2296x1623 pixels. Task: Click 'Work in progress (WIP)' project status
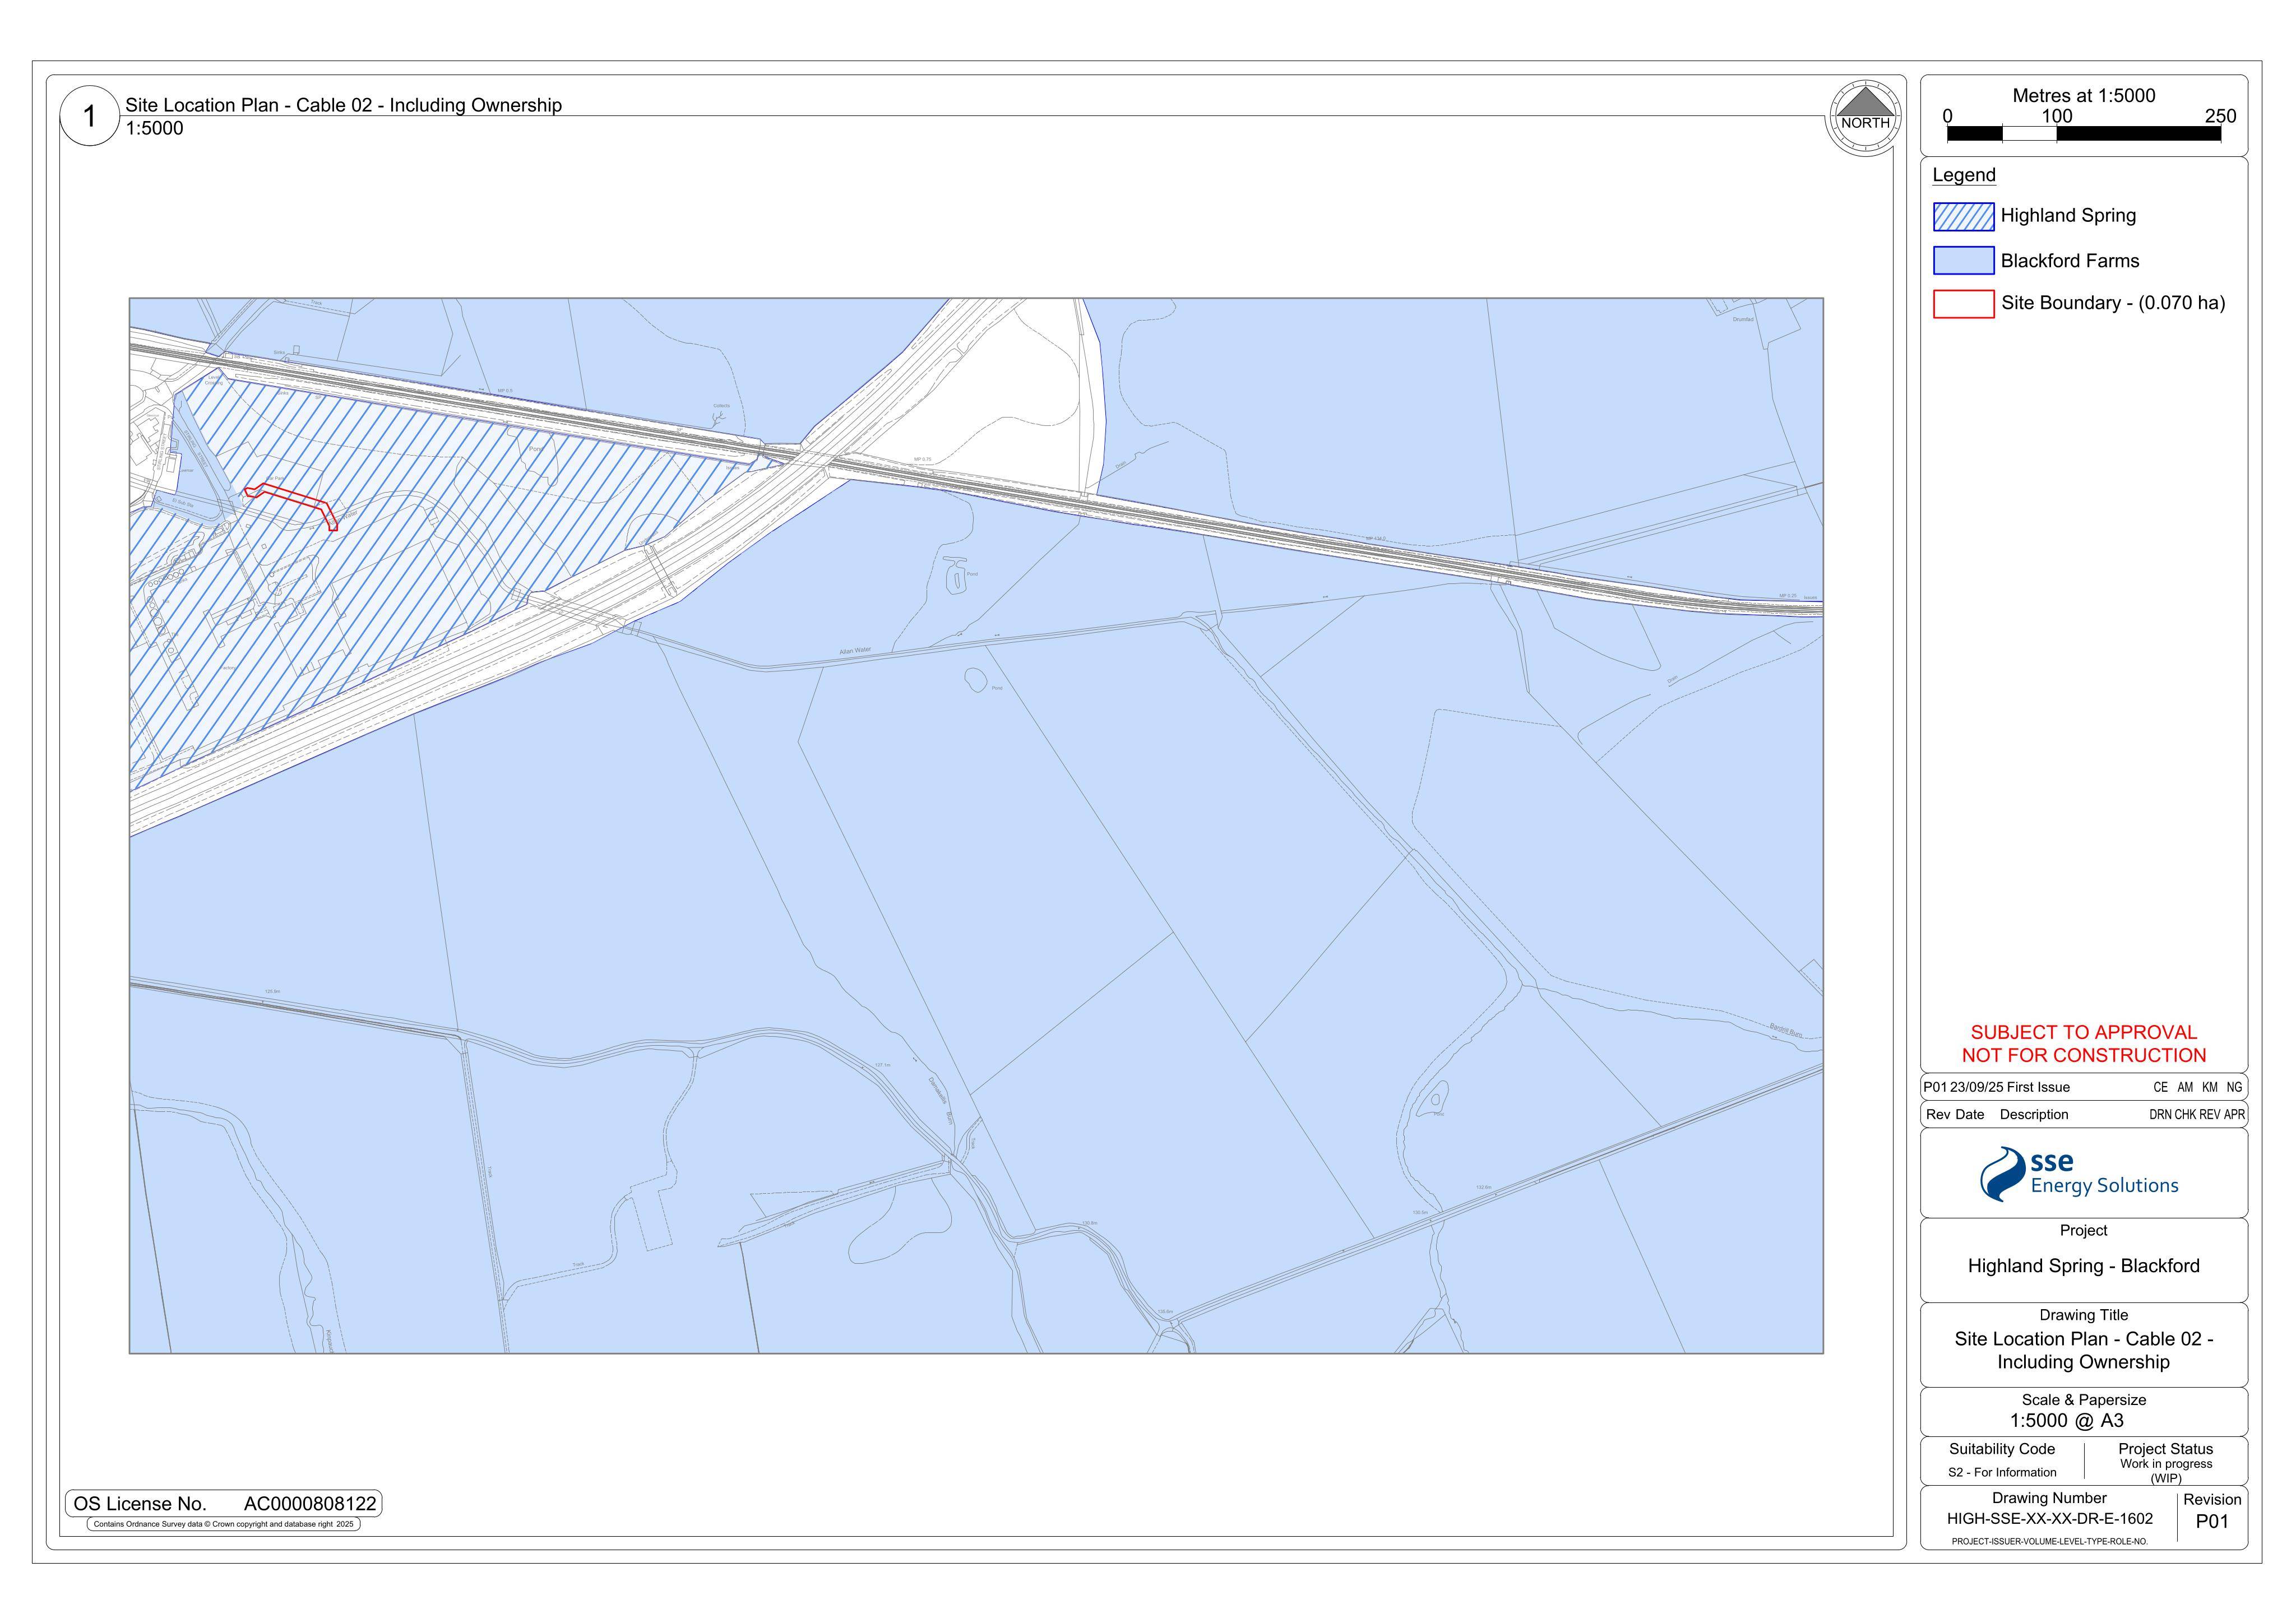pos(2166,1471)
